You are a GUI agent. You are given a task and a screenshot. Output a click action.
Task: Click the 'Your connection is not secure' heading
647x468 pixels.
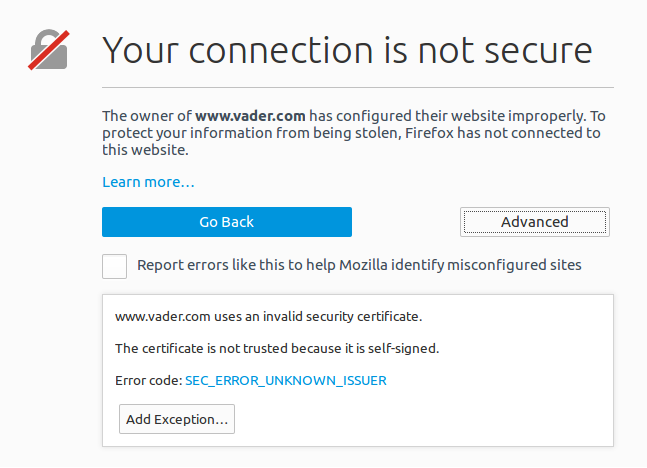pyautogui.click(x=347, y=50)
